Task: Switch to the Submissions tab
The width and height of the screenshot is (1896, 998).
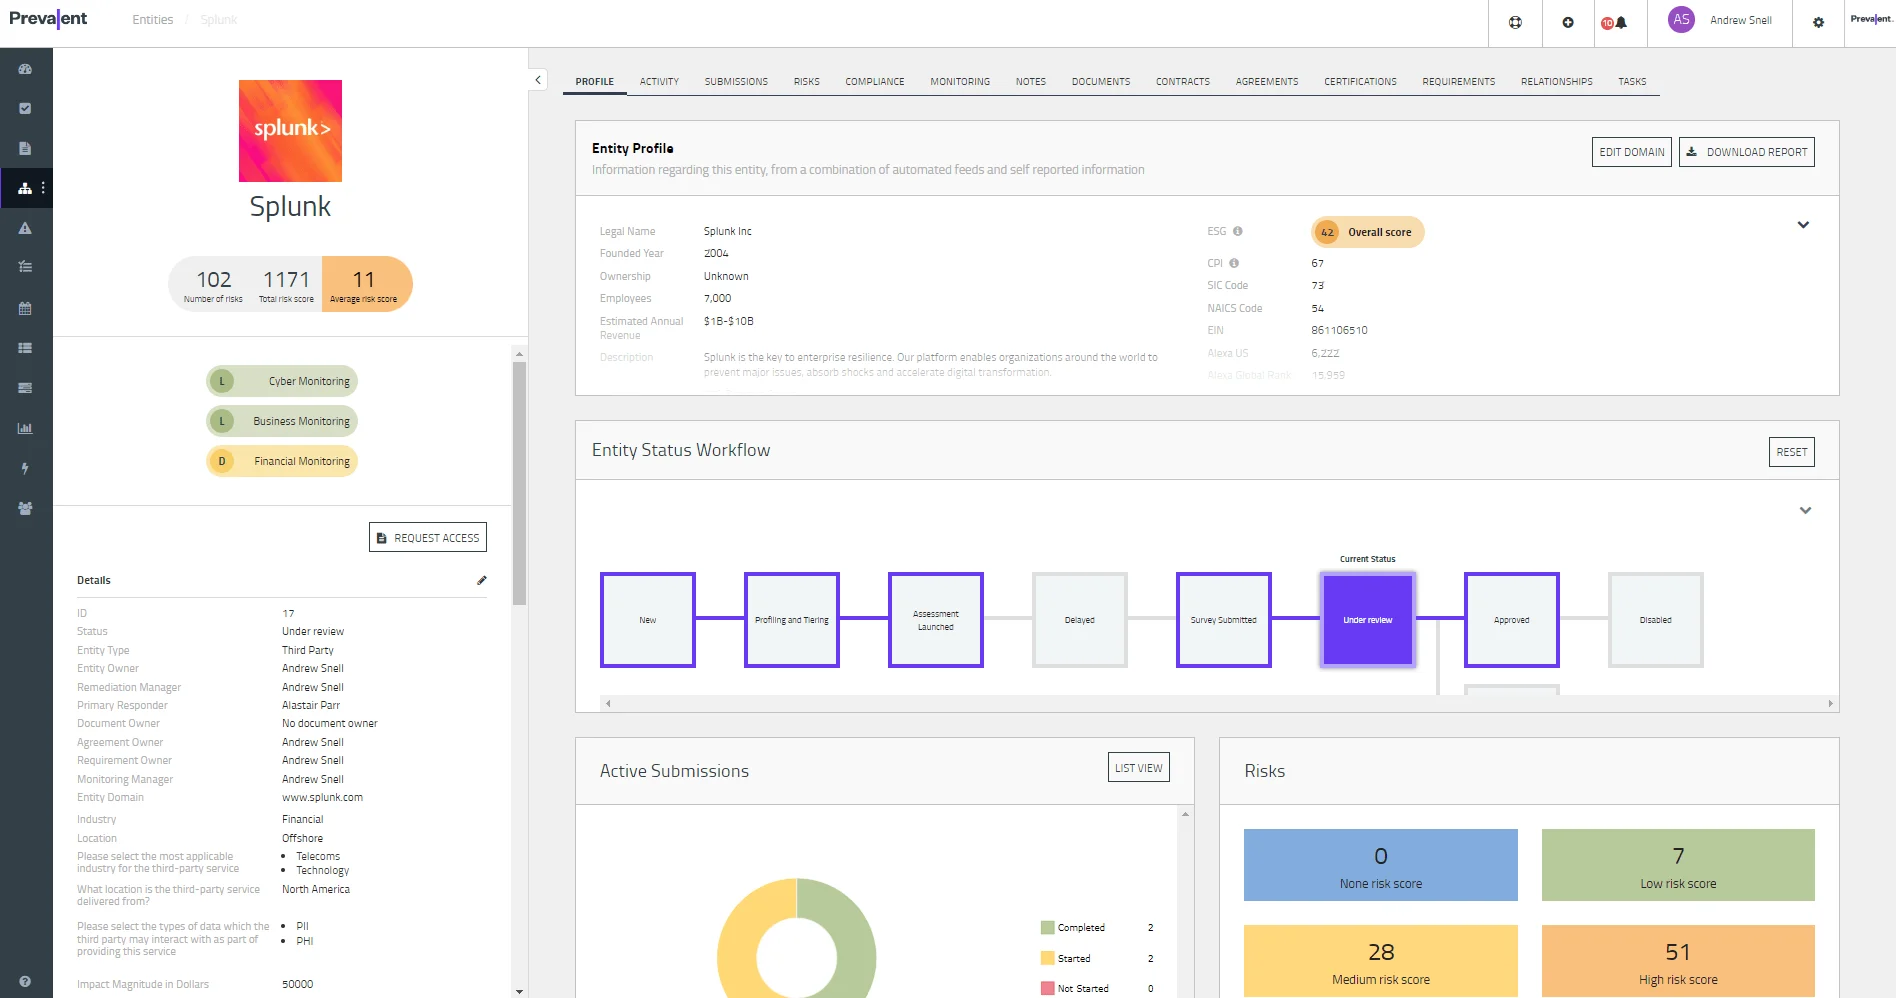Action: (x=736, y=82)
